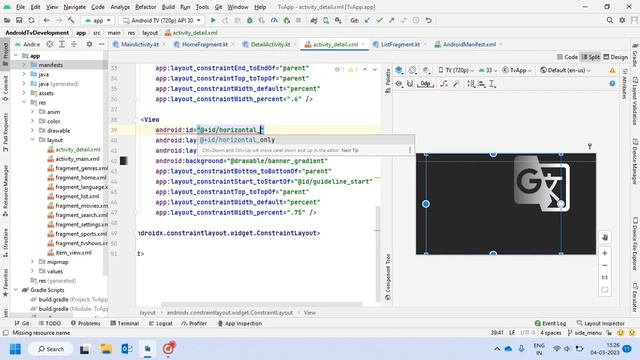Switch to MainActivity.kt tab
Image resolution: width=640 pixels, height=360 pixels.
(x=139, y=44)
